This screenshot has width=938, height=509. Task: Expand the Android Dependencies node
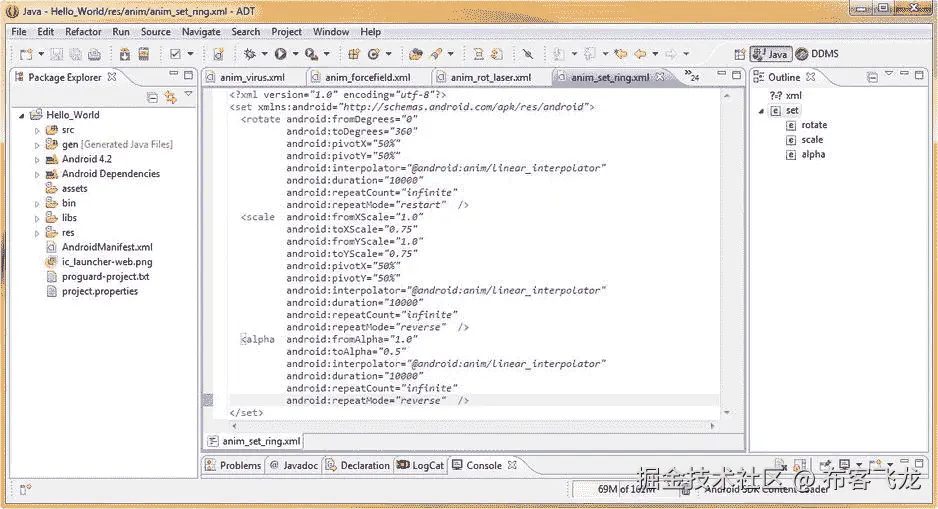pyautogui.click(x=37, y=174)
